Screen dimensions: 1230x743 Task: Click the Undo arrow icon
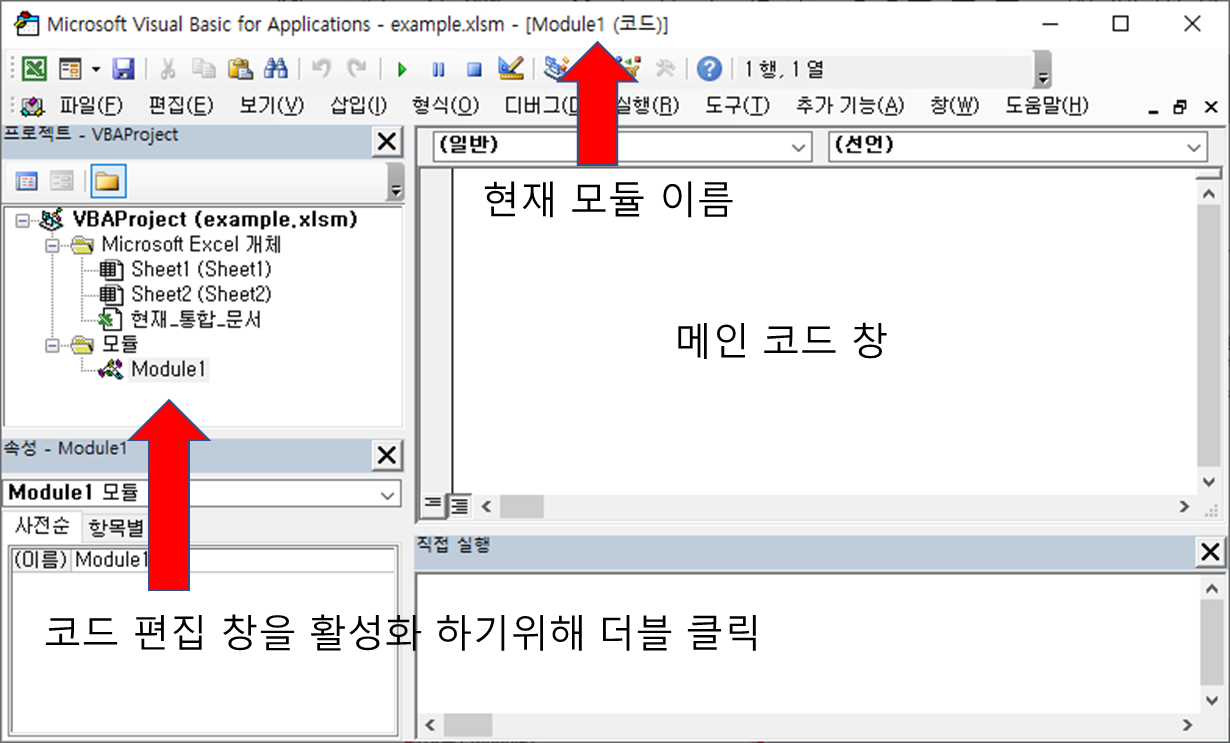321,69
